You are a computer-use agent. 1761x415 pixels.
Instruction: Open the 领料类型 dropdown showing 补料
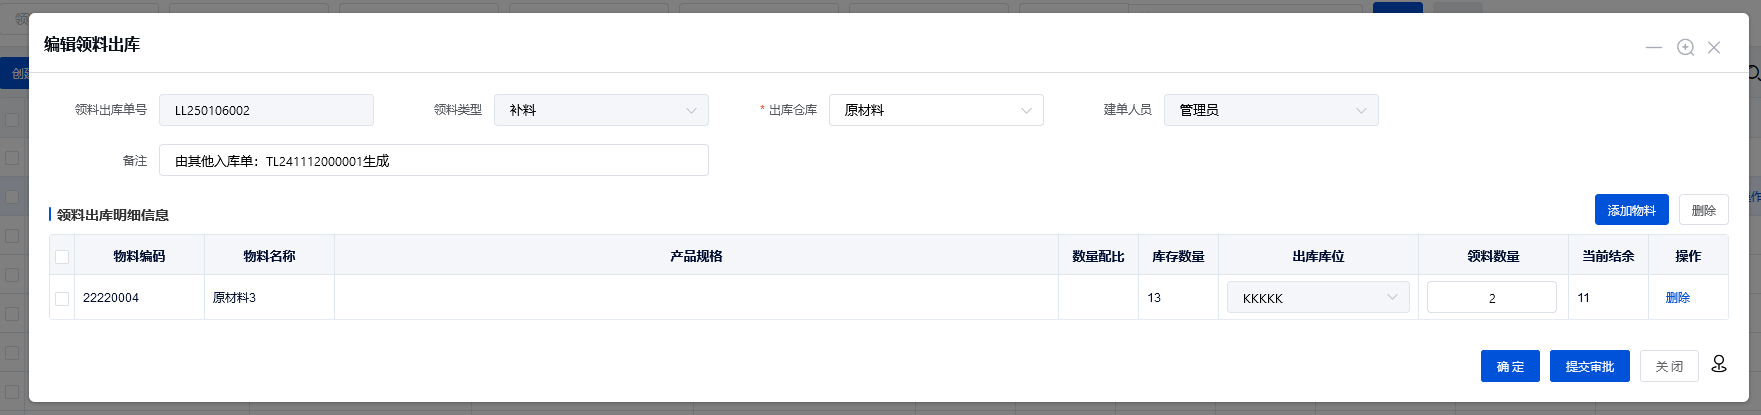pos(601,110)
